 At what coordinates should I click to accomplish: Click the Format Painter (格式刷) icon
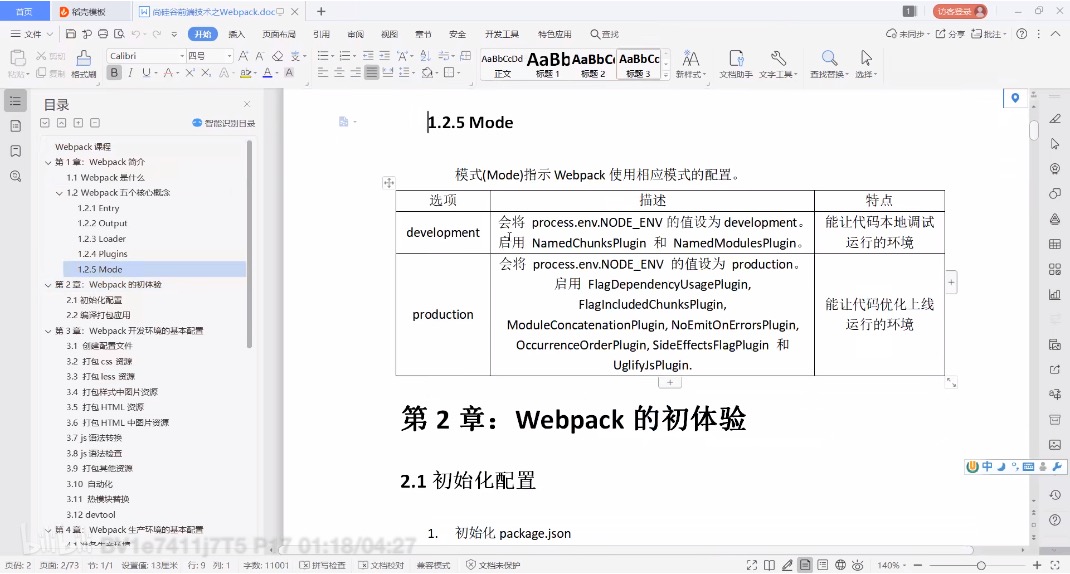tap(83, 64)
